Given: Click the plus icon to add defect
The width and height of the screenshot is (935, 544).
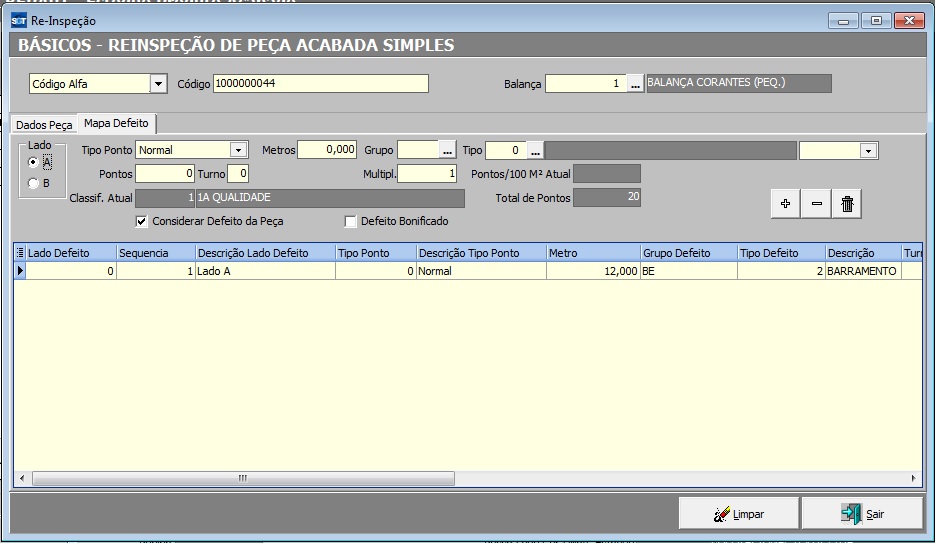Looking at the screenshot, I should [785, 204].
